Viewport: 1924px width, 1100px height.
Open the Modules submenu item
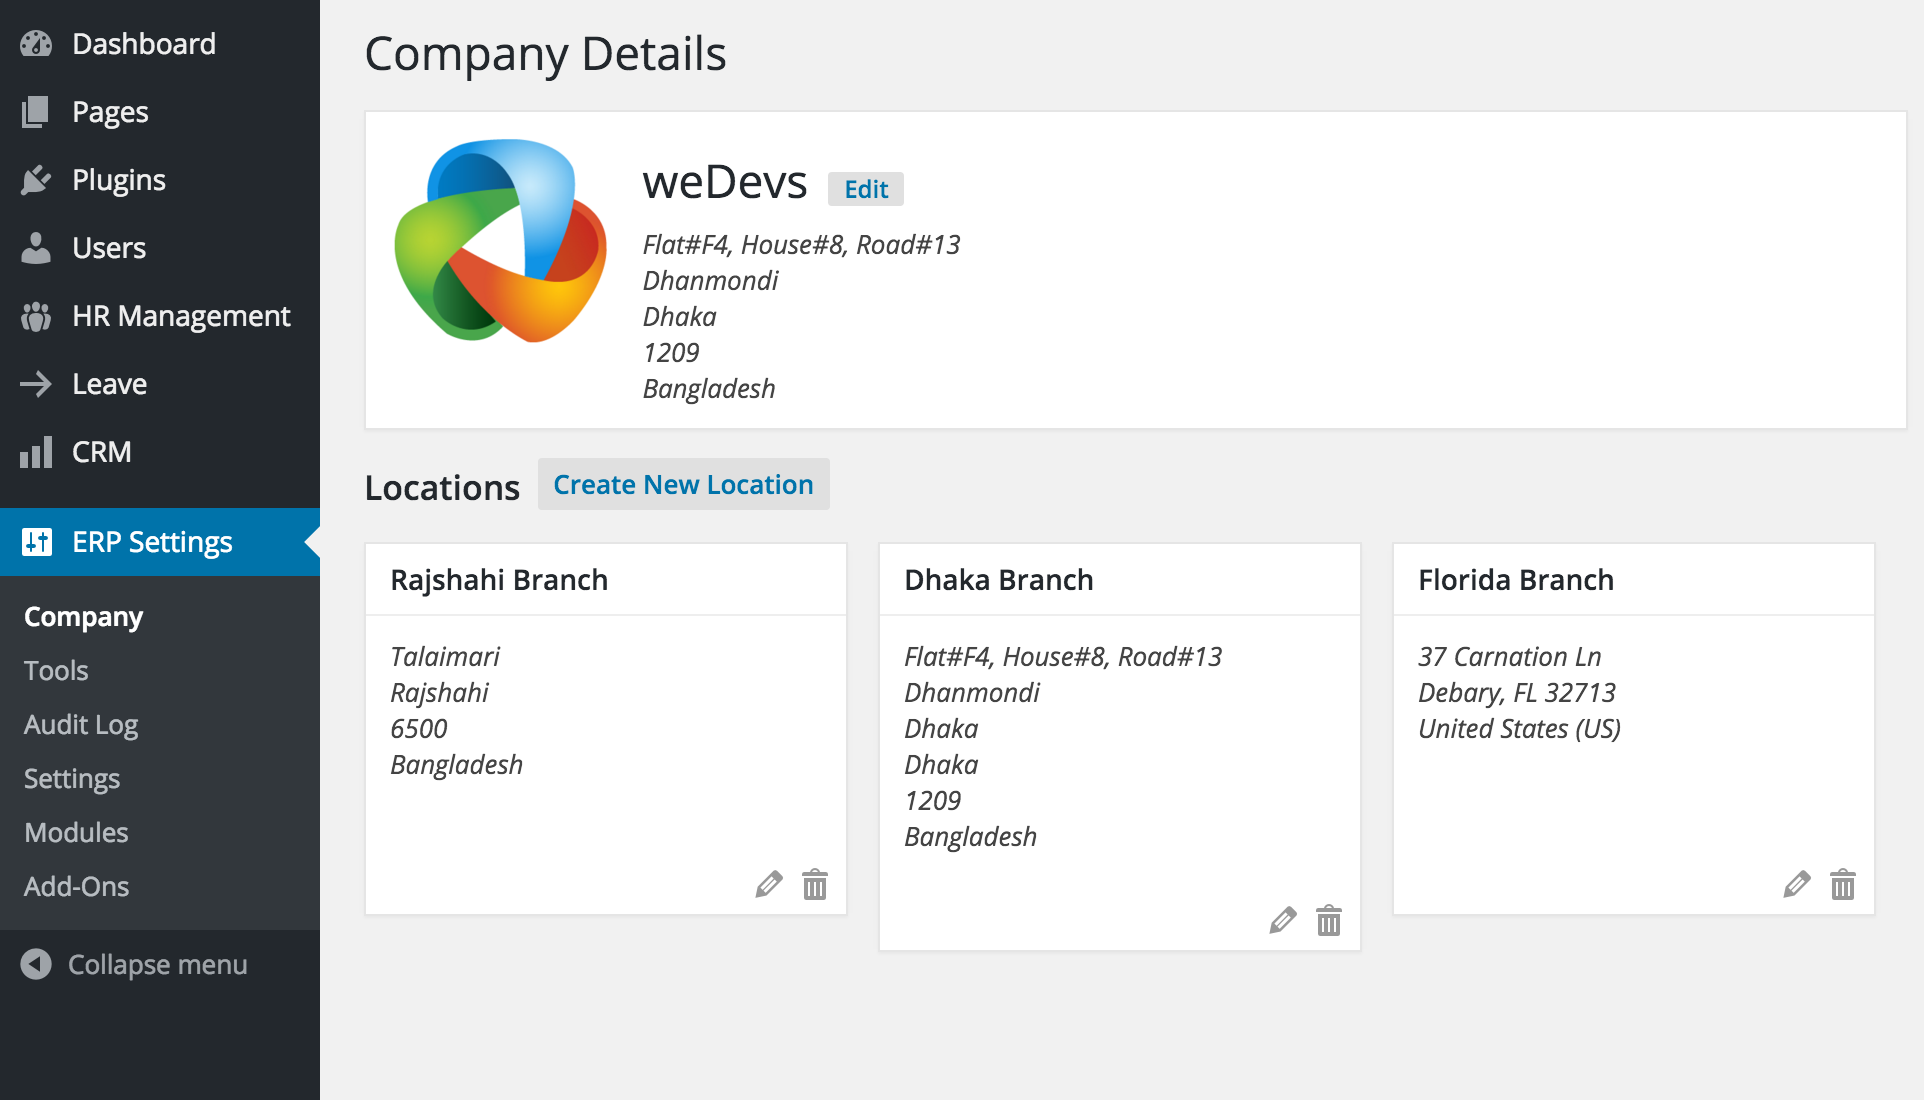tap(76, 833)
